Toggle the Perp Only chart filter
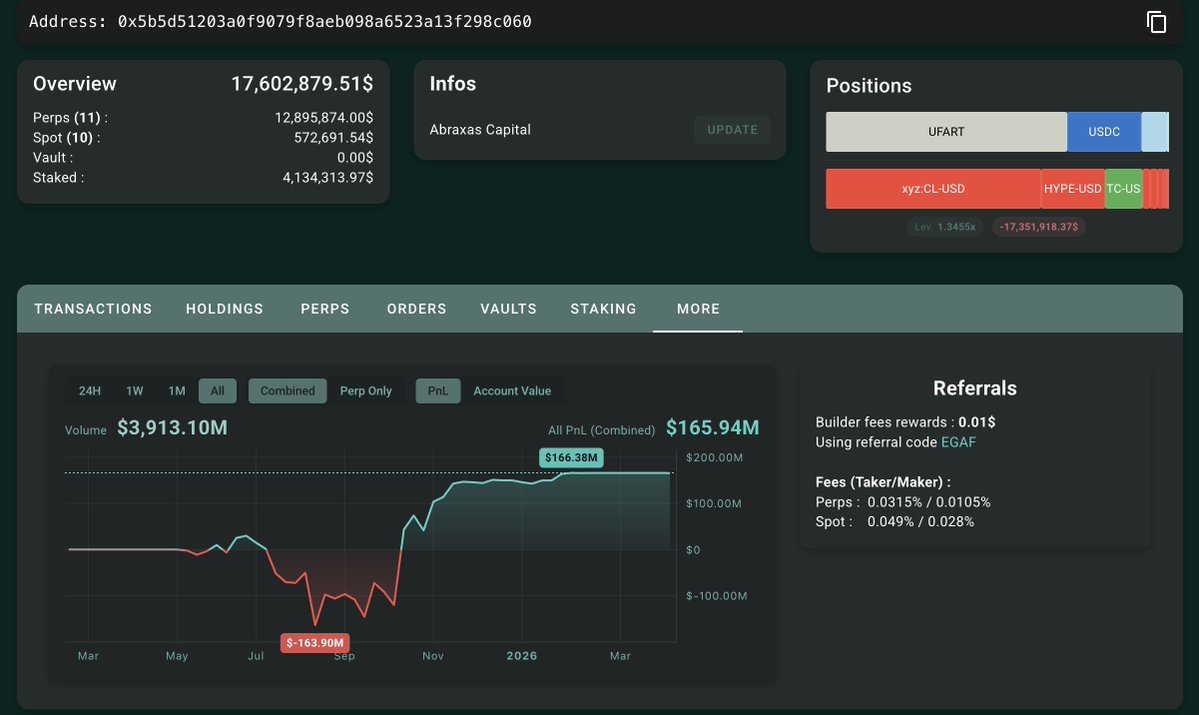 point(366,390)
